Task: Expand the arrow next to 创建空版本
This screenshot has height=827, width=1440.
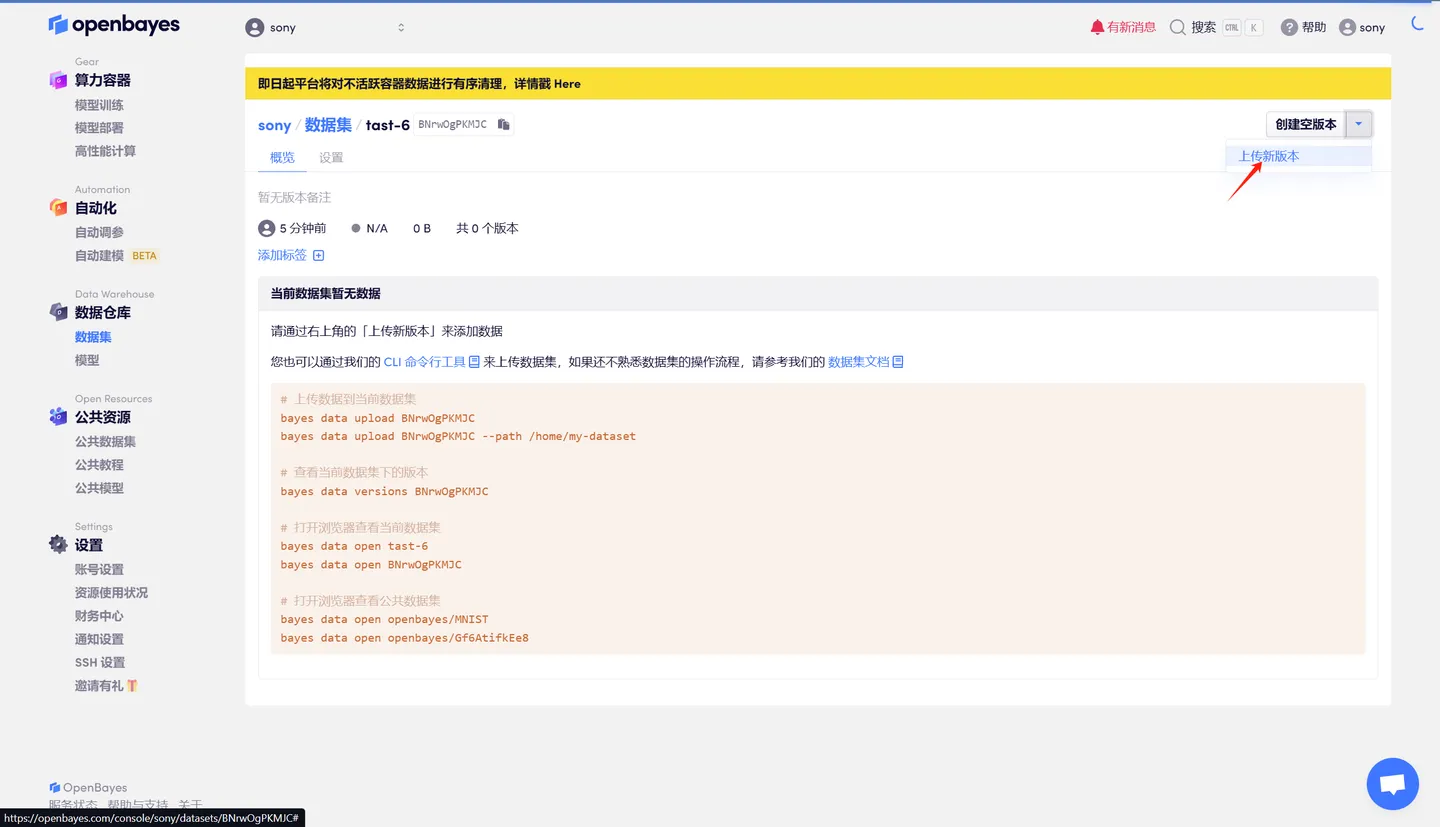Action: (x=1358, y=124)
